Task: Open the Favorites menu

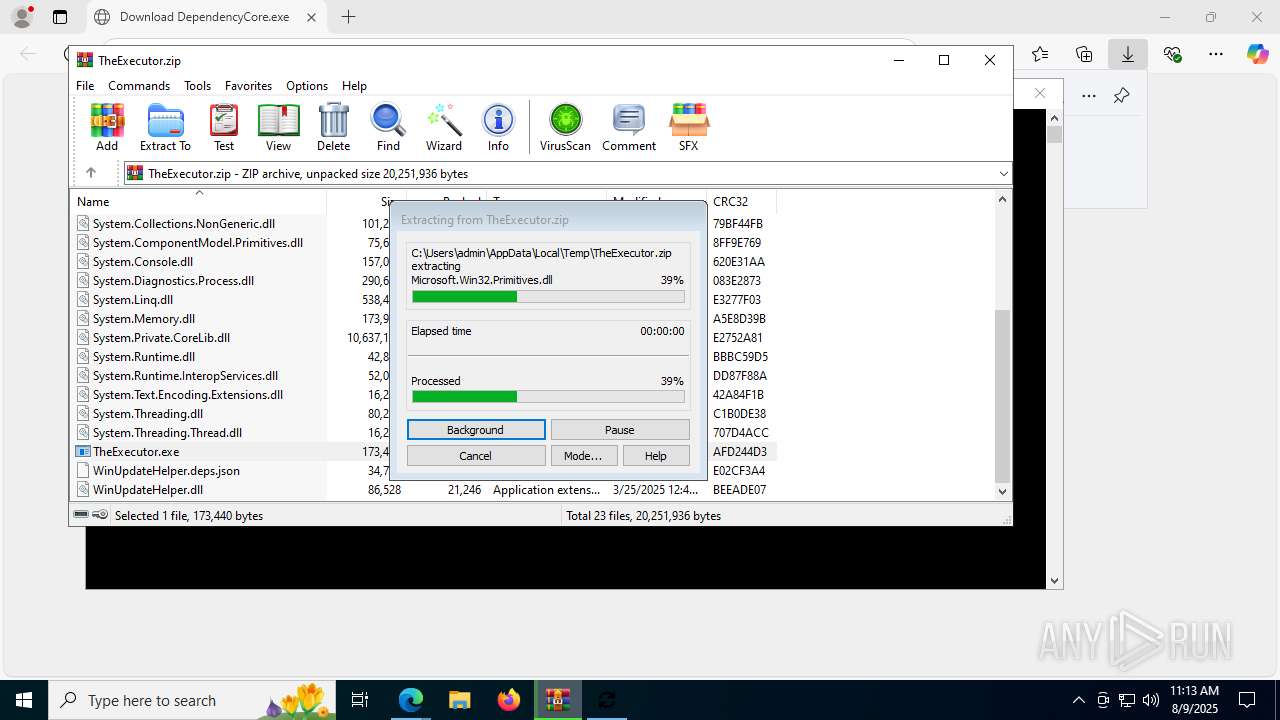Action: click(248, 86)
